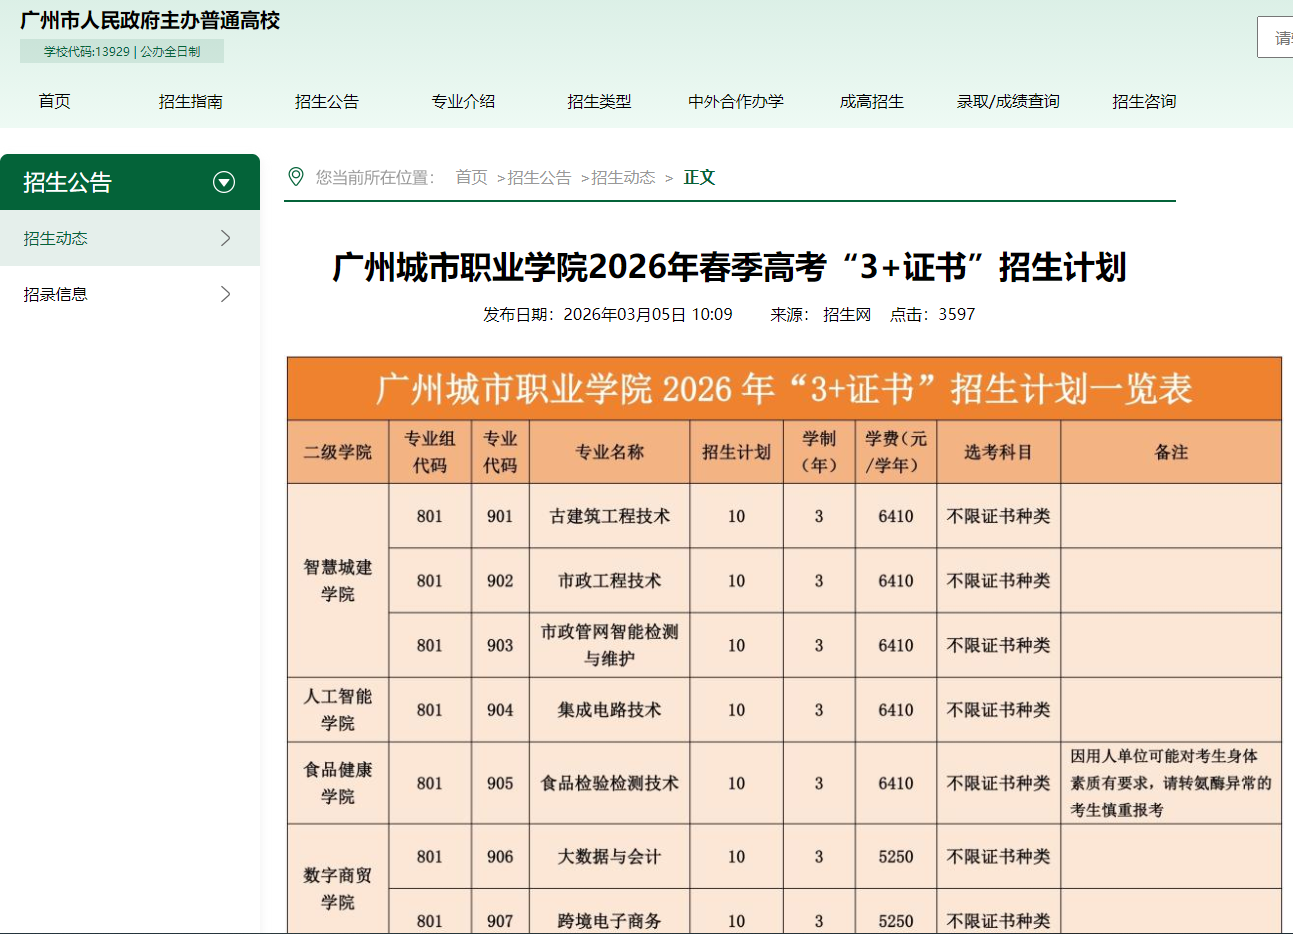Select 正文 in the breadcrumb trail
The image size is (1293, 934).
pos(699,177)
